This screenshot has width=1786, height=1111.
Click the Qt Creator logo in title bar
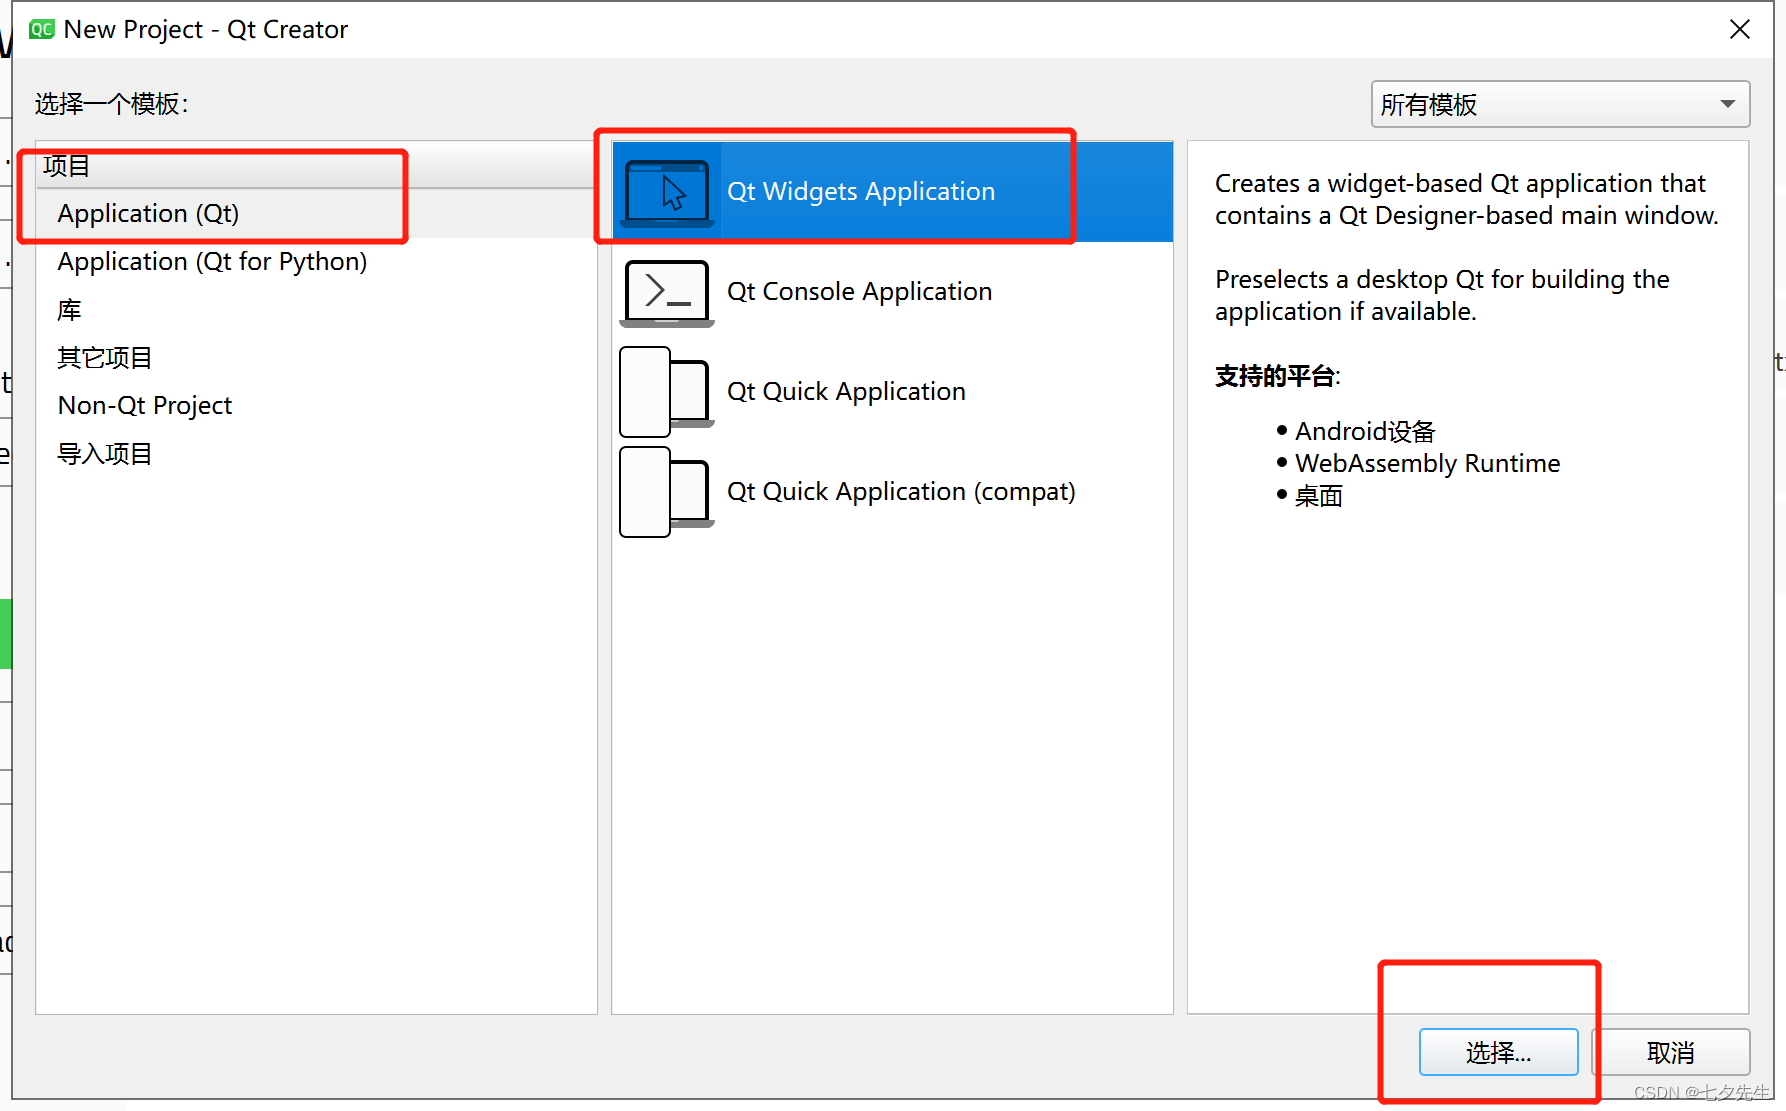pos(41,29)
